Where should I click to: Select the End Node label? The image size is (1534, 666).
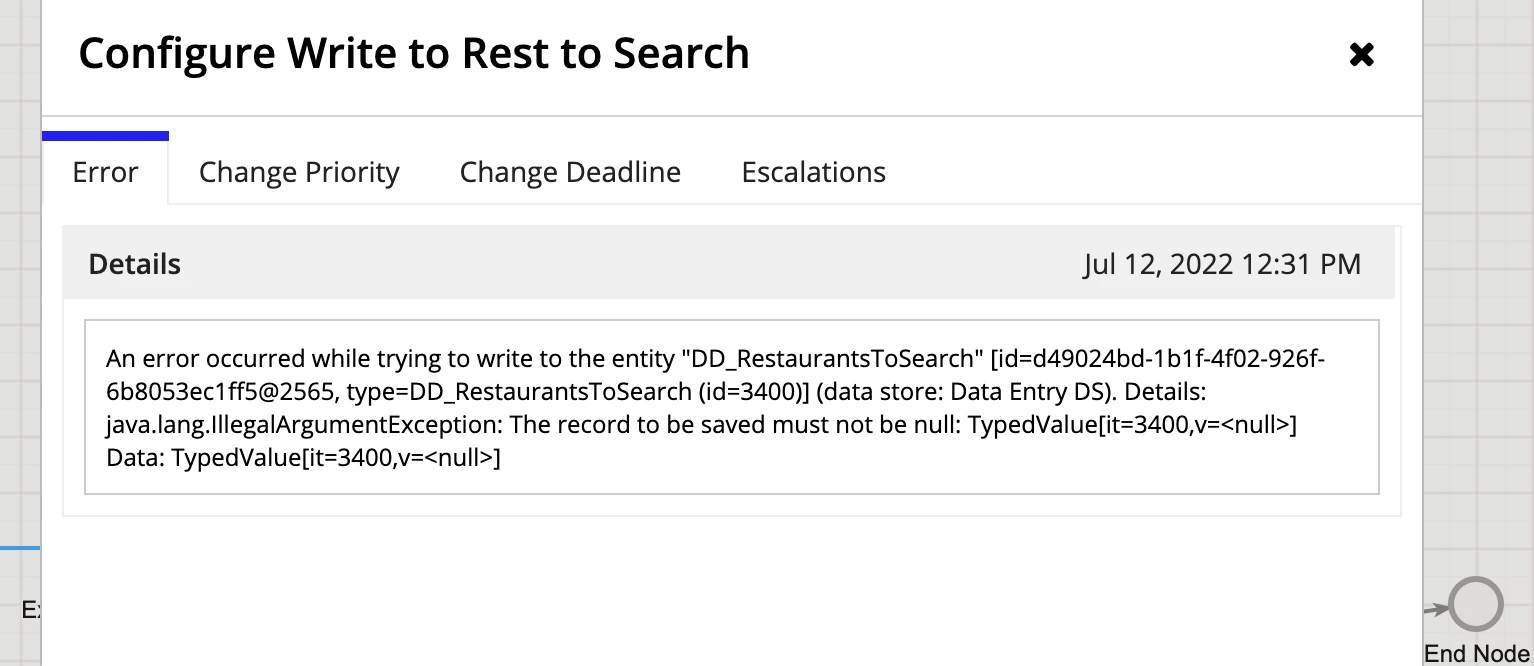[1476, 654]
